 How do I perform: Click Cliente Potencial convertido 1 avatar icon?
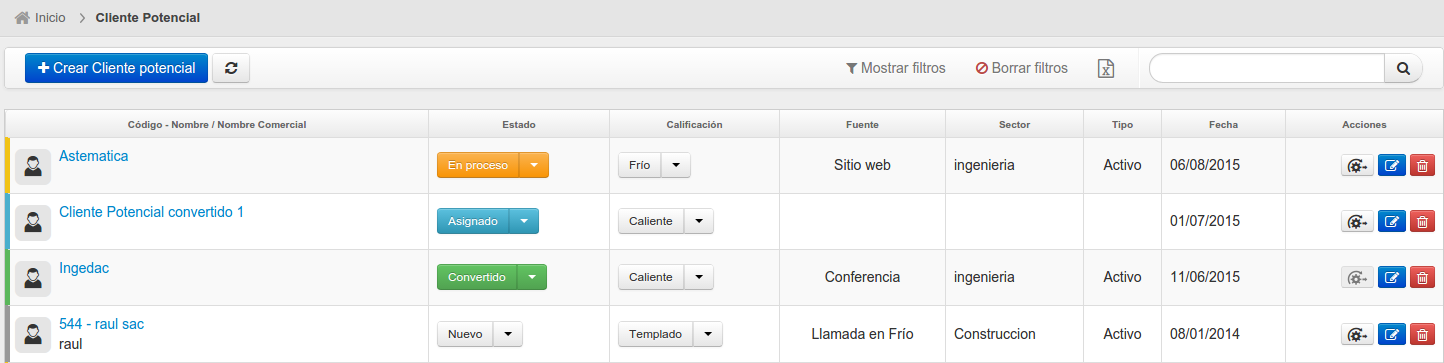[33, 223]
